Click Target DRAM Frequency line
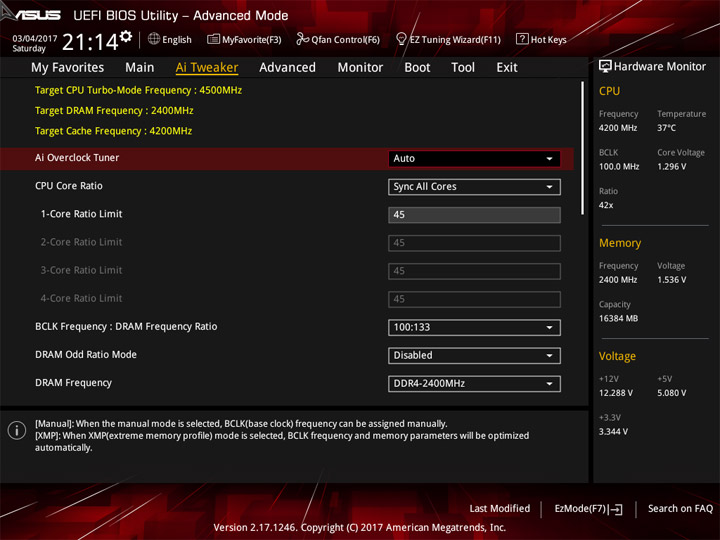 (114, 111)
